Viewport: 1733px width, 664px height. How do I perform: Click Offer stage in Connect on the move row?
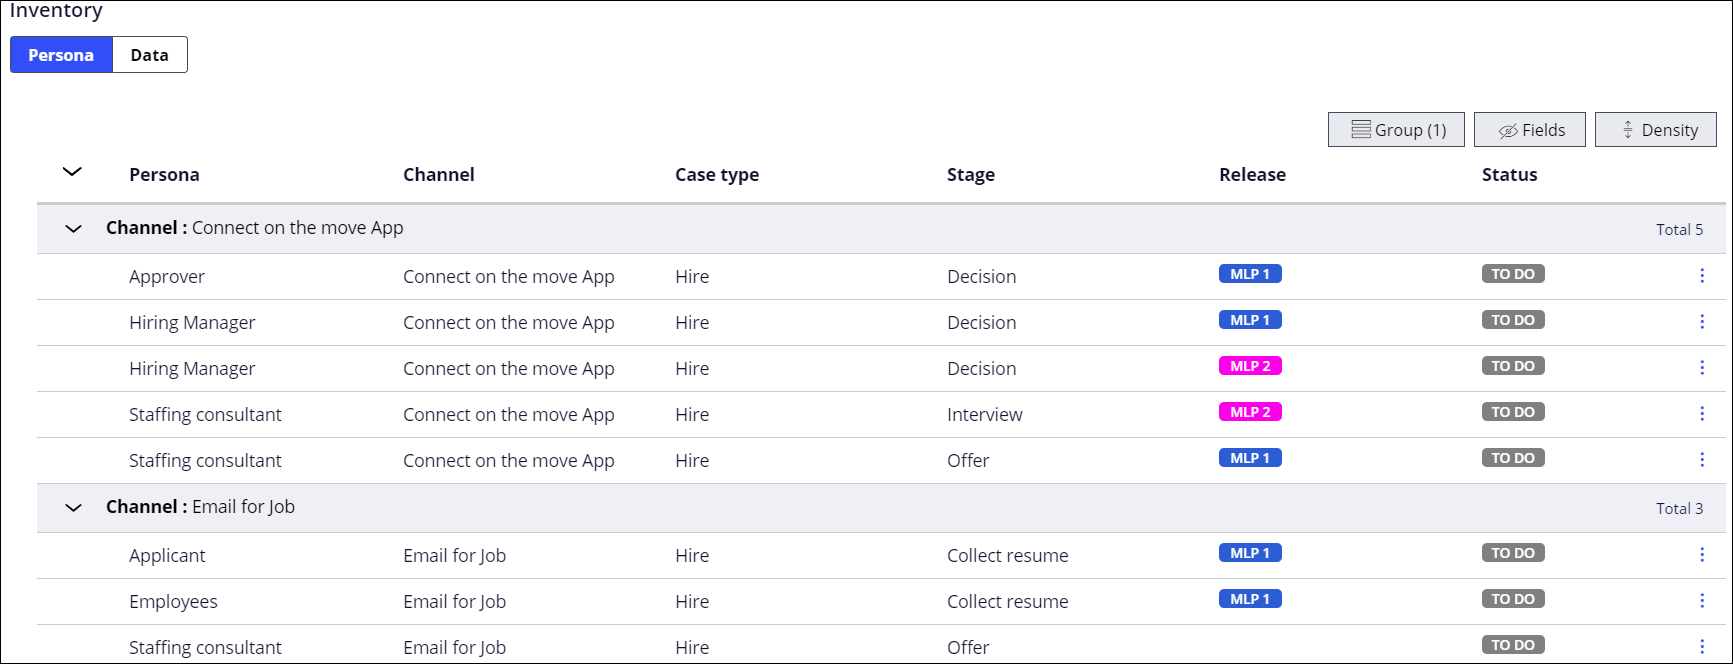pos(968,461)
